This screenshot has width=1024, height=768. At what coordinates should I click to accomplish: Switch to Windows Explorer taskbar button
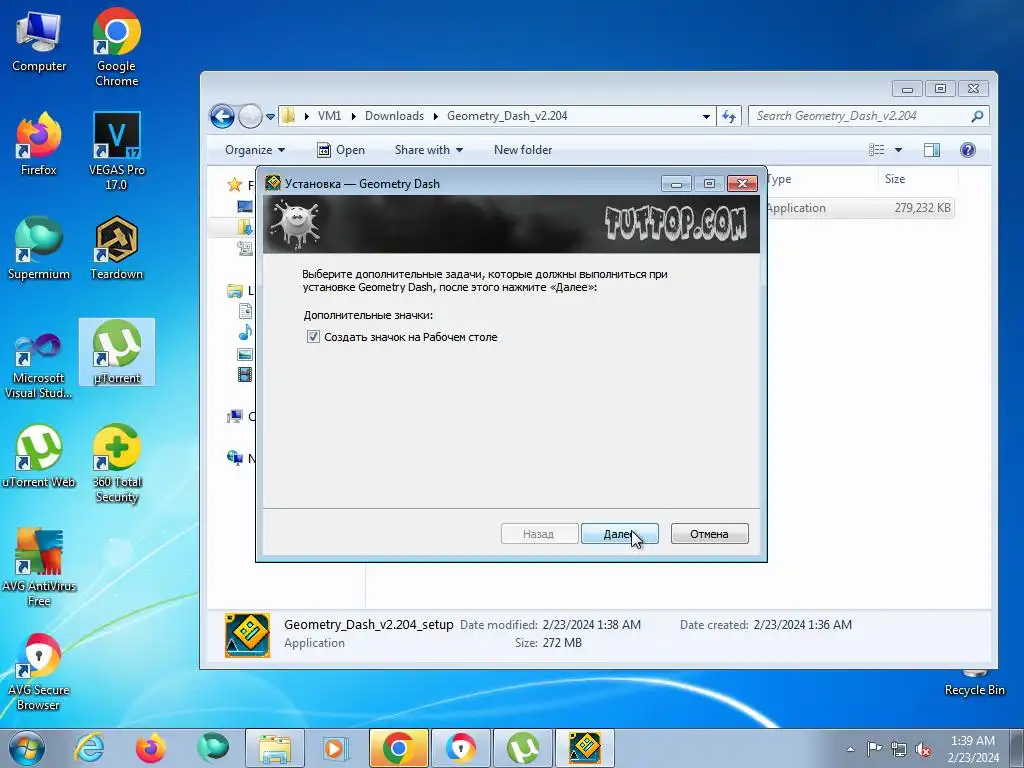pos(275,748)
